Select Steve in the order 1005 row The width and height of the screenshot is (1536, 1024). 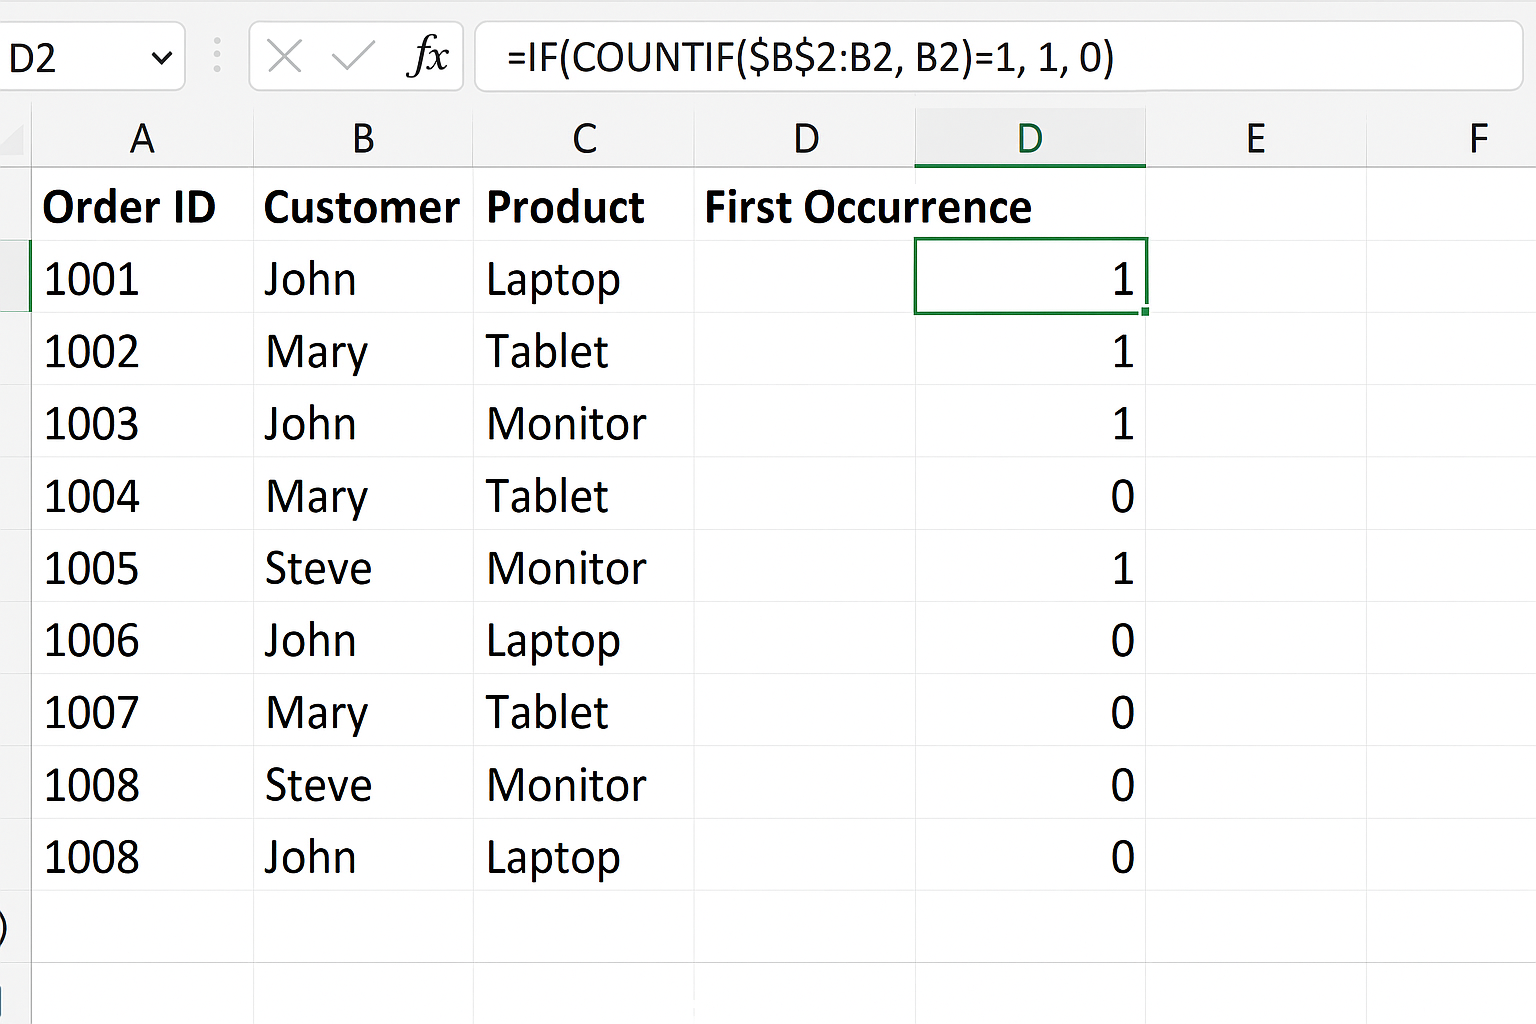(x=363, y=566)
